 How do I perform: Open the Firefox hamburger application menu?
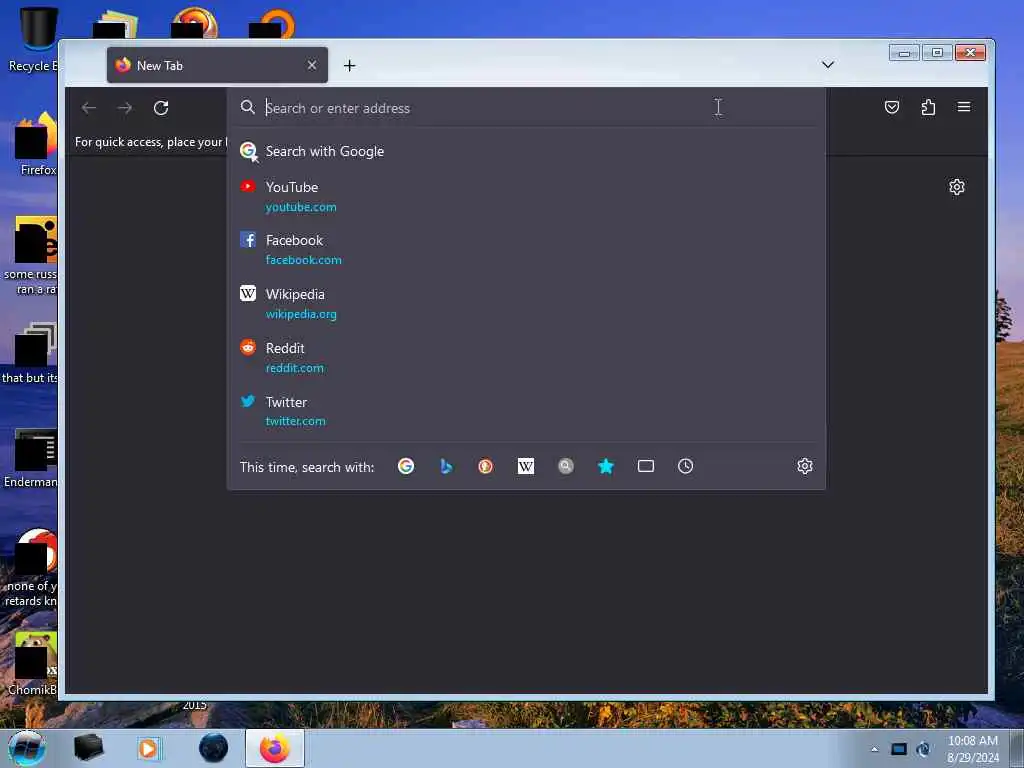964,106
